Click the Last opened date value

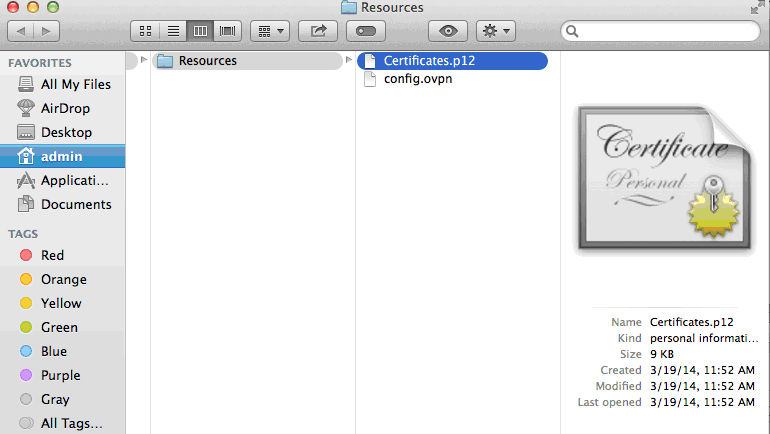702,403
